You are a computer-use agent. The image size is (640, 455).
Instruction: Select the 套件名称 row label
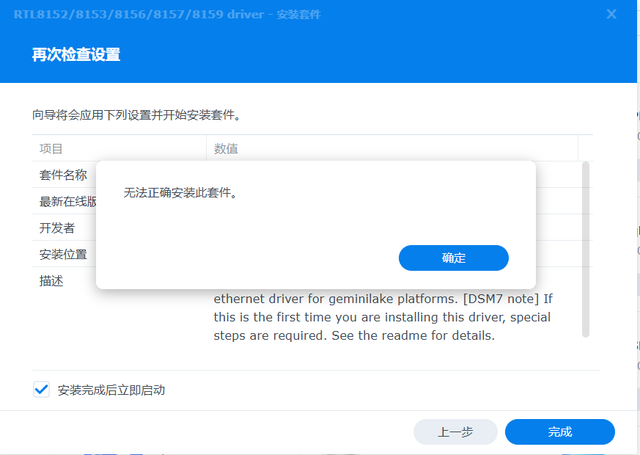(x=63, y=175)
